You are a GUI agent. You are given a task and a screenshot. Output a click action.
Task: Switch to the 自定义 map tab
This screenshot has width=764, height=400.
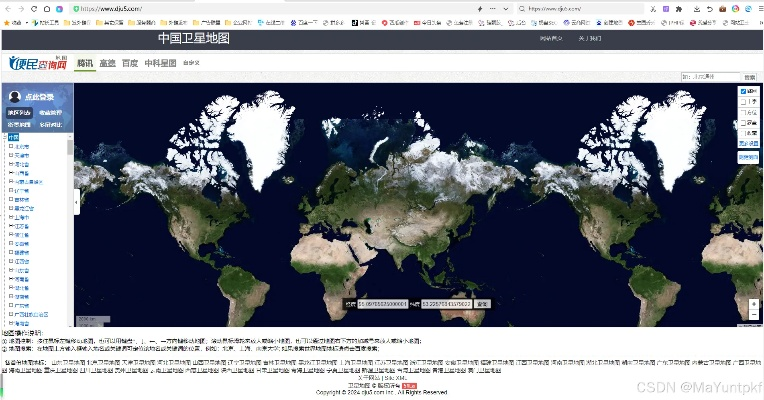[x=191, y=63]
